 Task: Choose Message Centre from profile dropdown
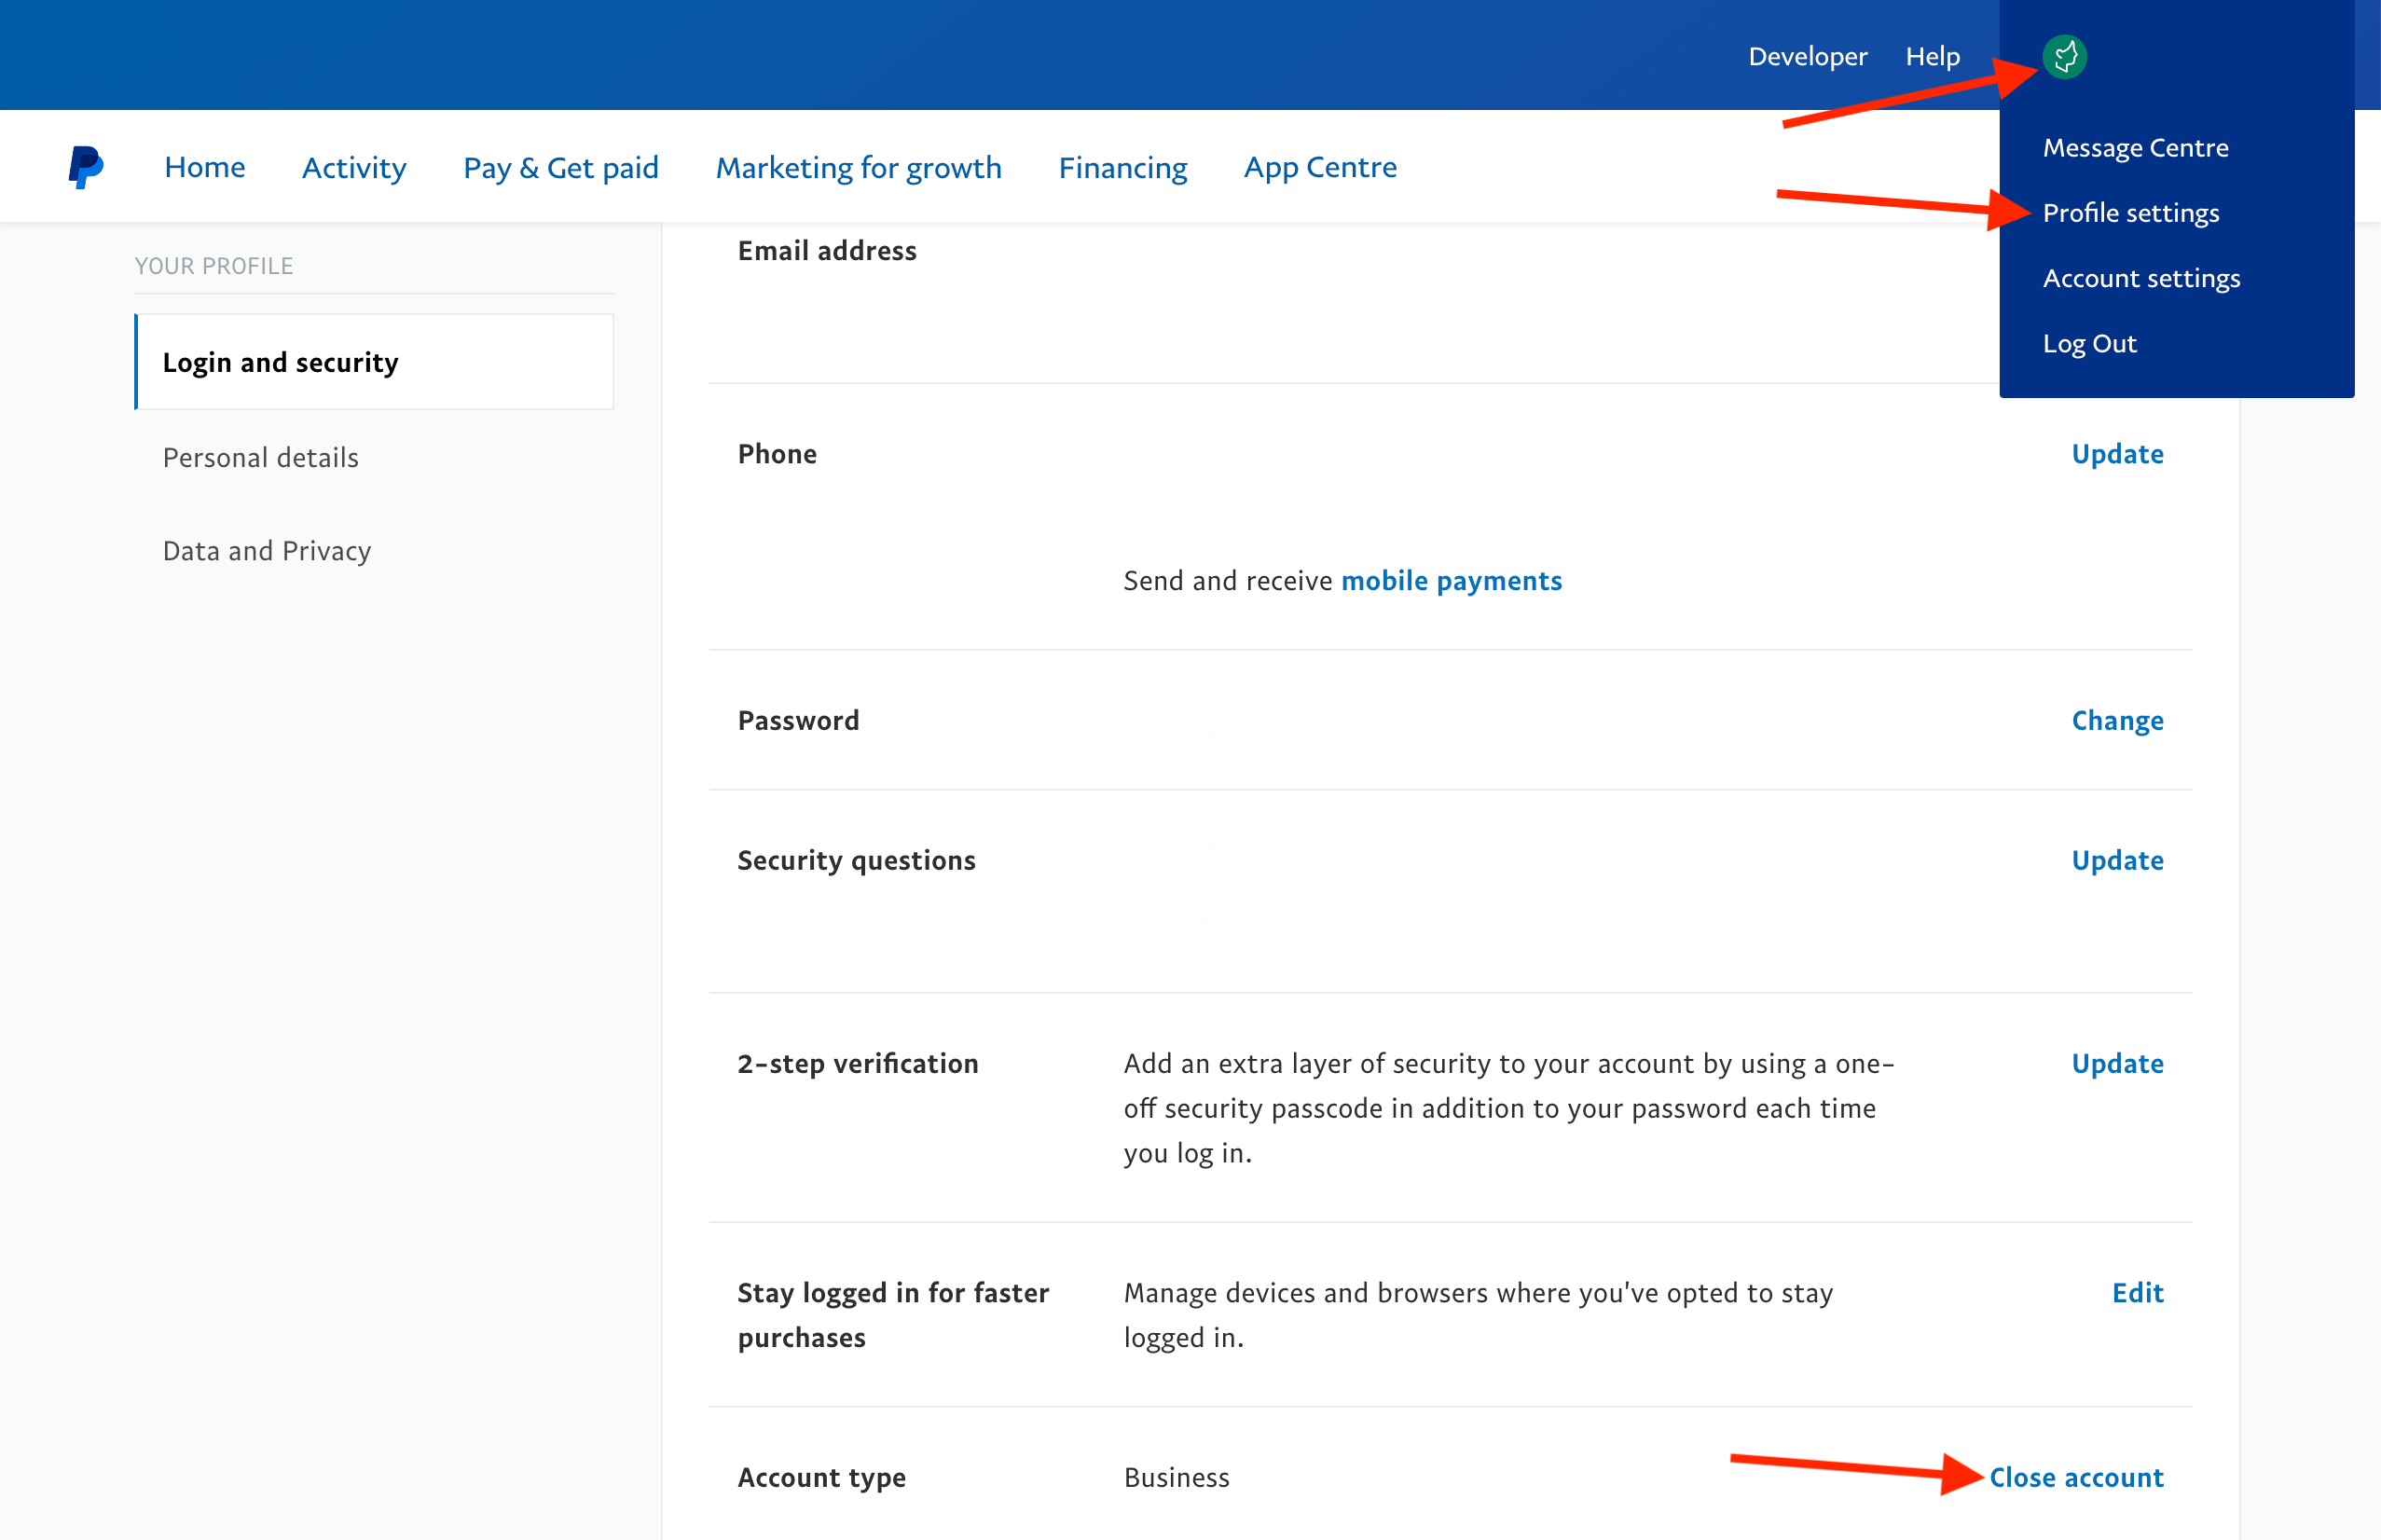point(2135,148)
